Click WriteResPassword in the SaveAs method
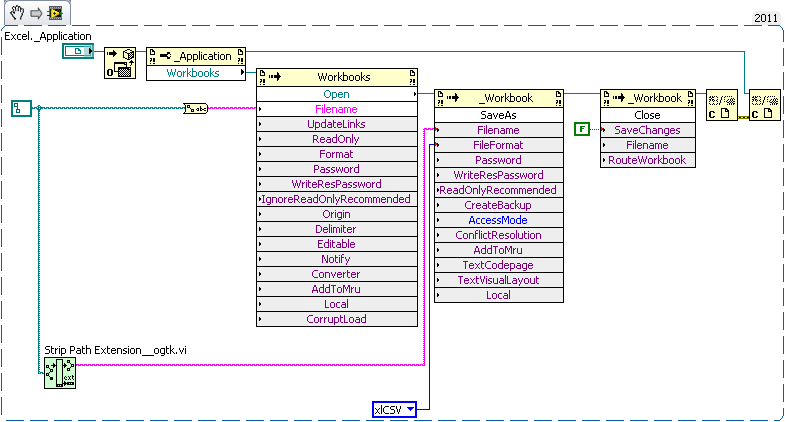The image size is (785, 422). (499, 175)
